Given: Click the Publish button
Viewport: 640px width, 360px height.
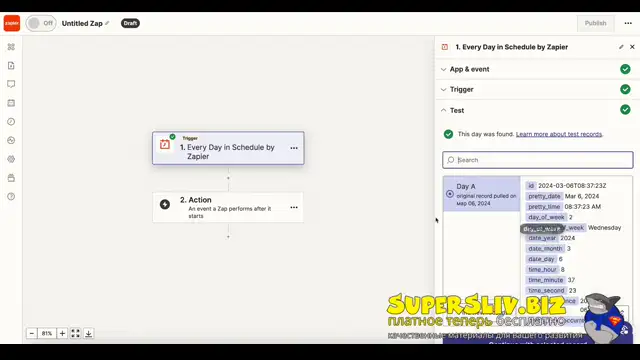Looking at the screenshot, I should coord(595,23).
